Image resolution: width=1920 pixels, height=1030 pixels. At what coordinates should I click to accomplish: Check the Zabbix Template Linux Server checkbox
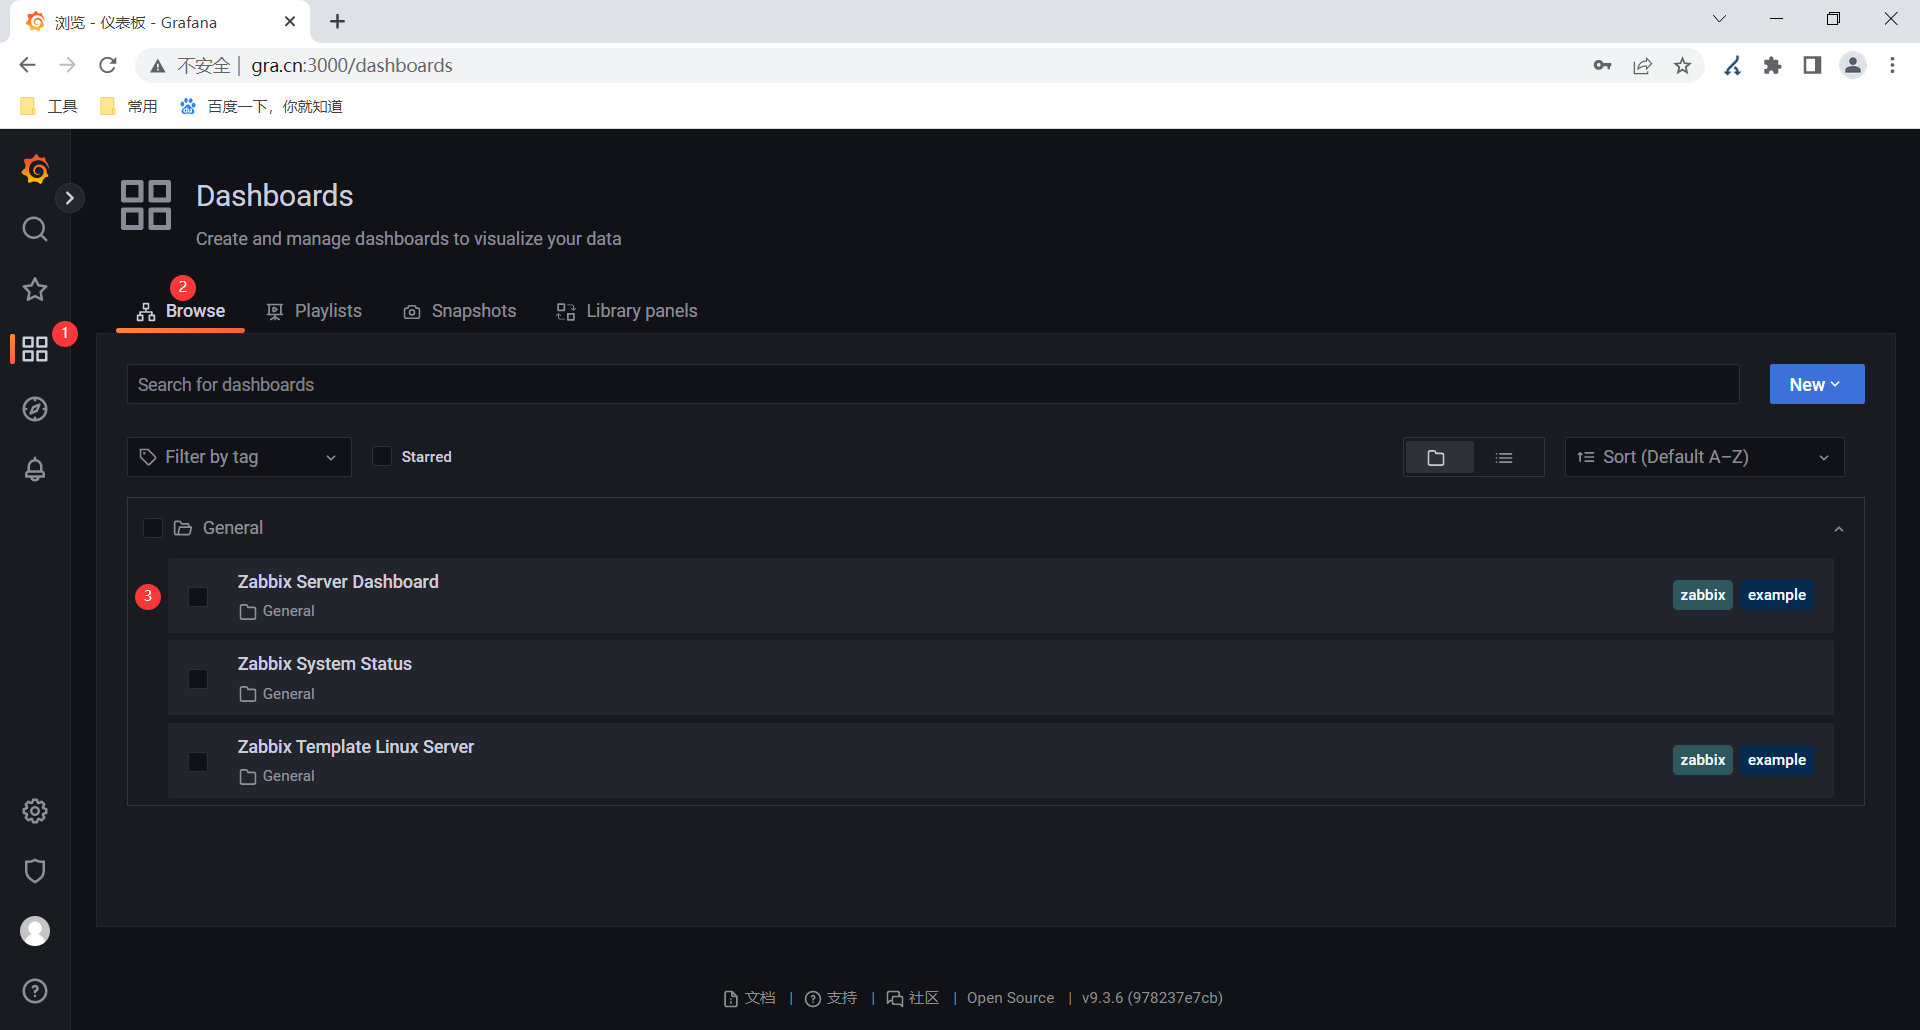(x=198, y=762)
